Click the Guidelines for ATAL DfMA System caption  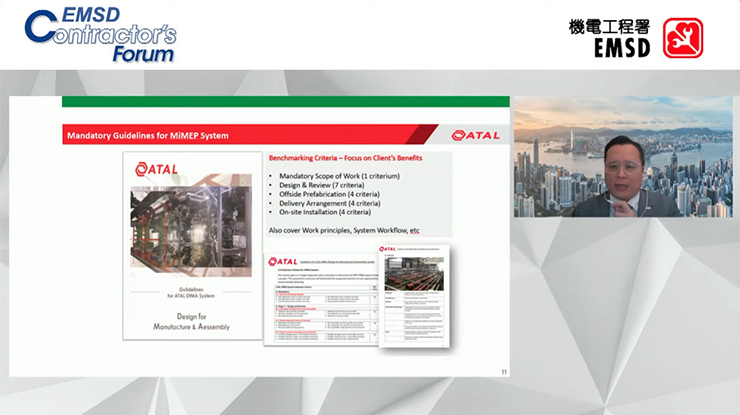click(x=191, y=293)
